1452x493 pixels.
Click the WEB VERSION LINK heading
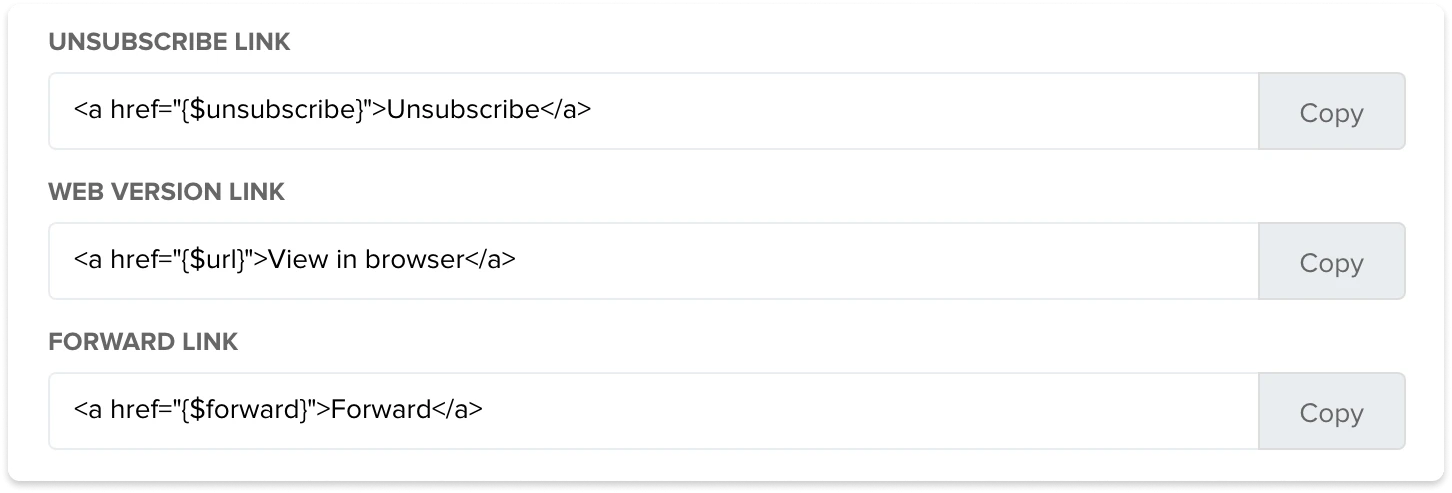pyautogui.click(x=167, y=193)
